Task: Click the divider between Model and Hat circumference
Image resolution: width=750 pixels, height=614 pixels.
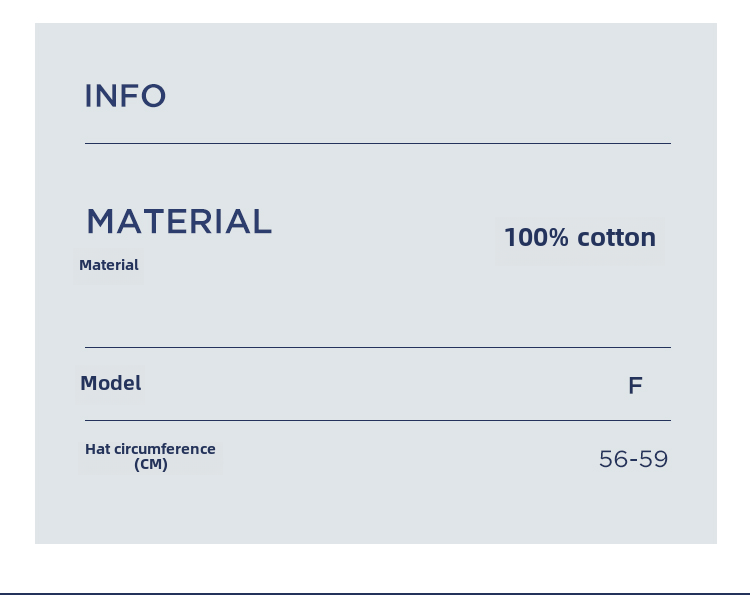Action: [x=377, y=421]
